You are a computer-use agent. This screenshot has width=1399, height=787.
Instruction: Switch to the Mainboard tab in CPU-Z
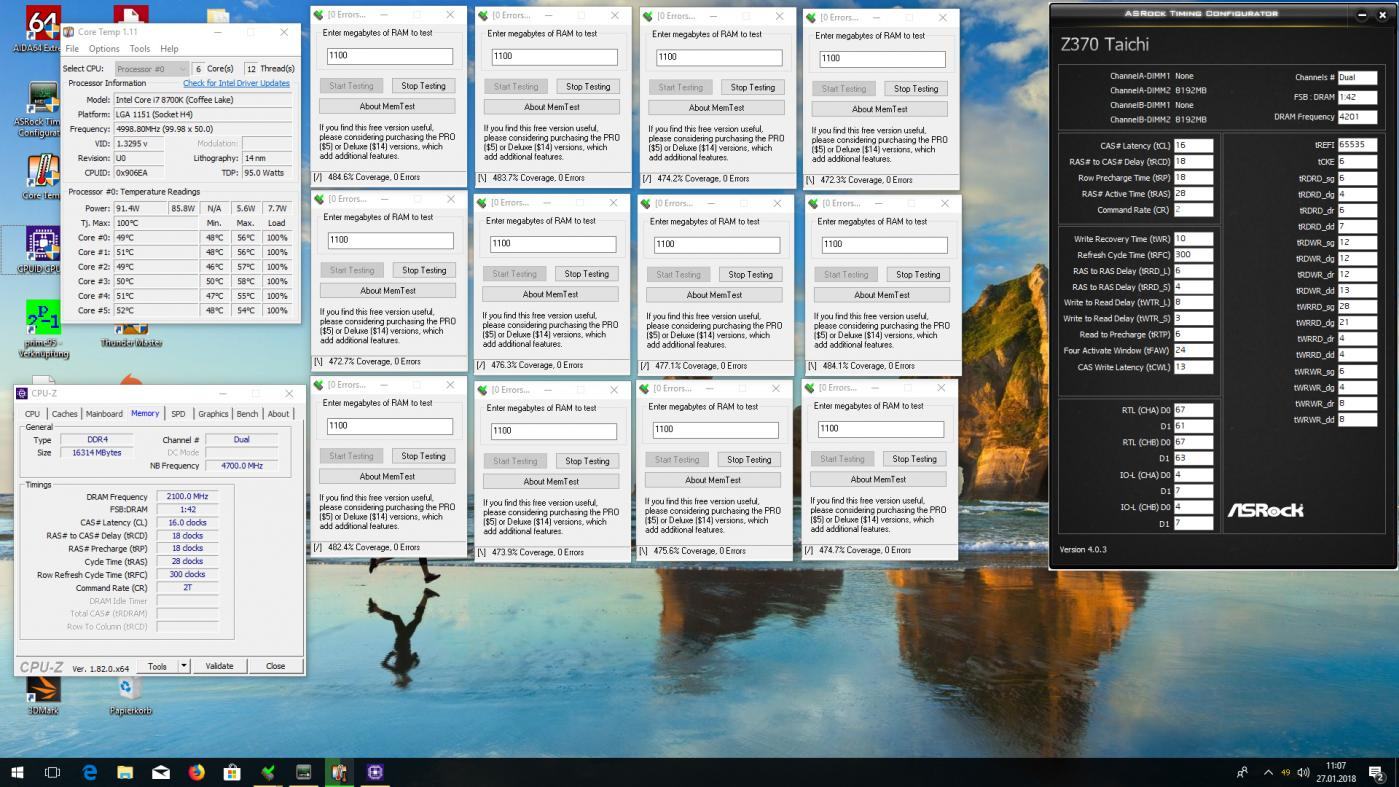104,413
